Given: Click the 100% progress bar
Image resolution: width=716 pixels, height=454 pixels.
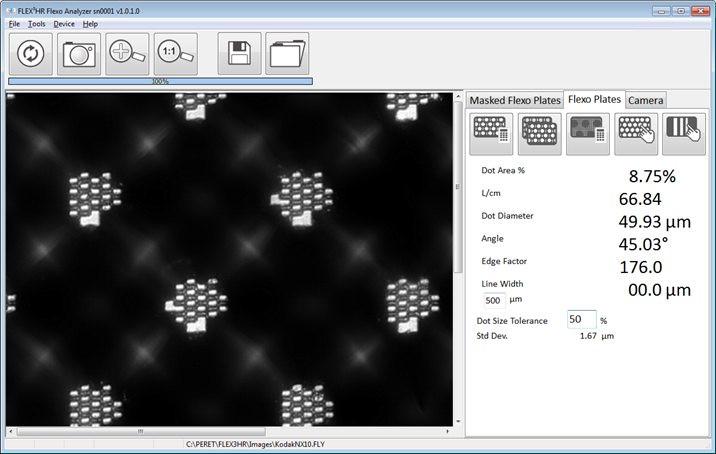Looking at the screenshot, I should pos(160,81).
